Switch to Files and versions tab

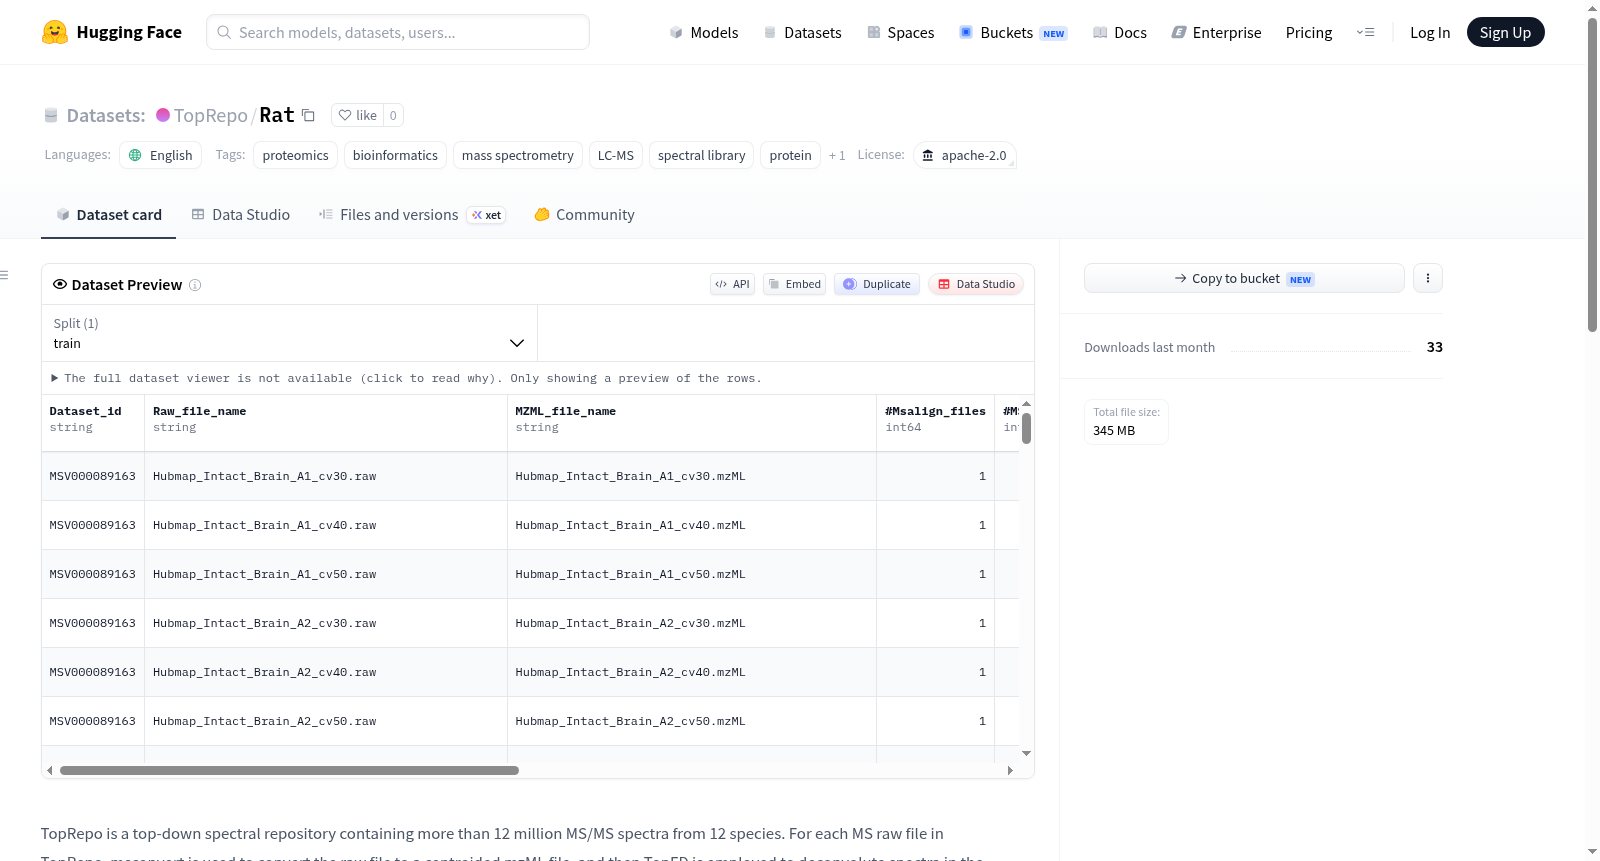point(412,215)
